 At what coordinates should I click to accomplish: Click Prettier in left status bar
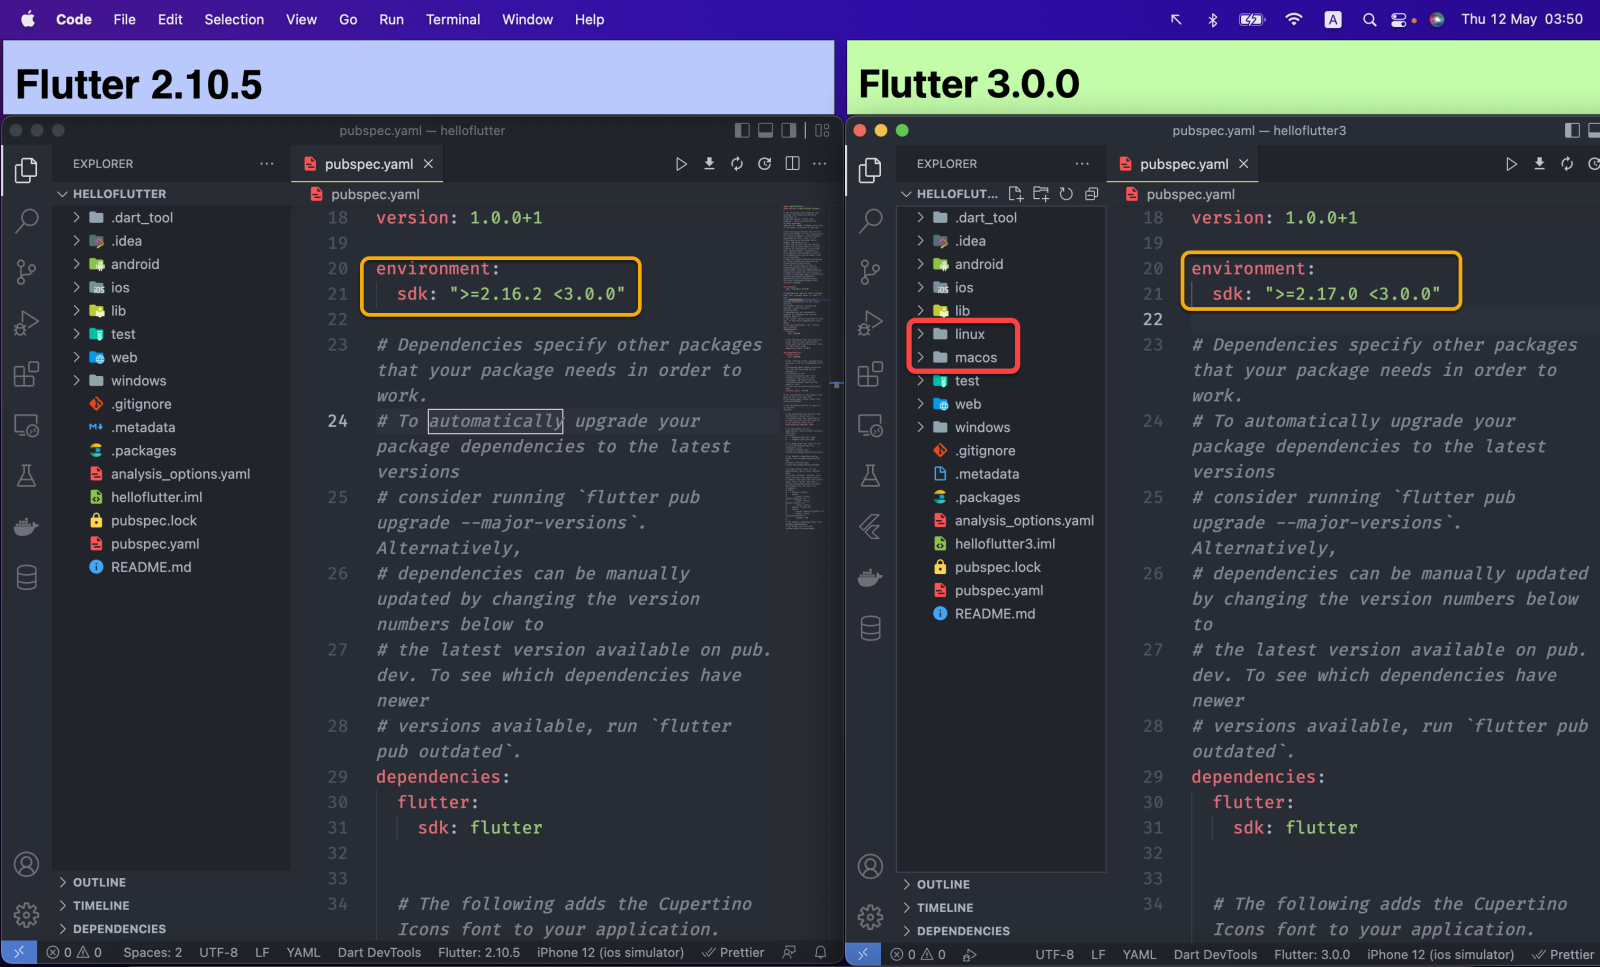pyautogui.click(x=733, y=953)
